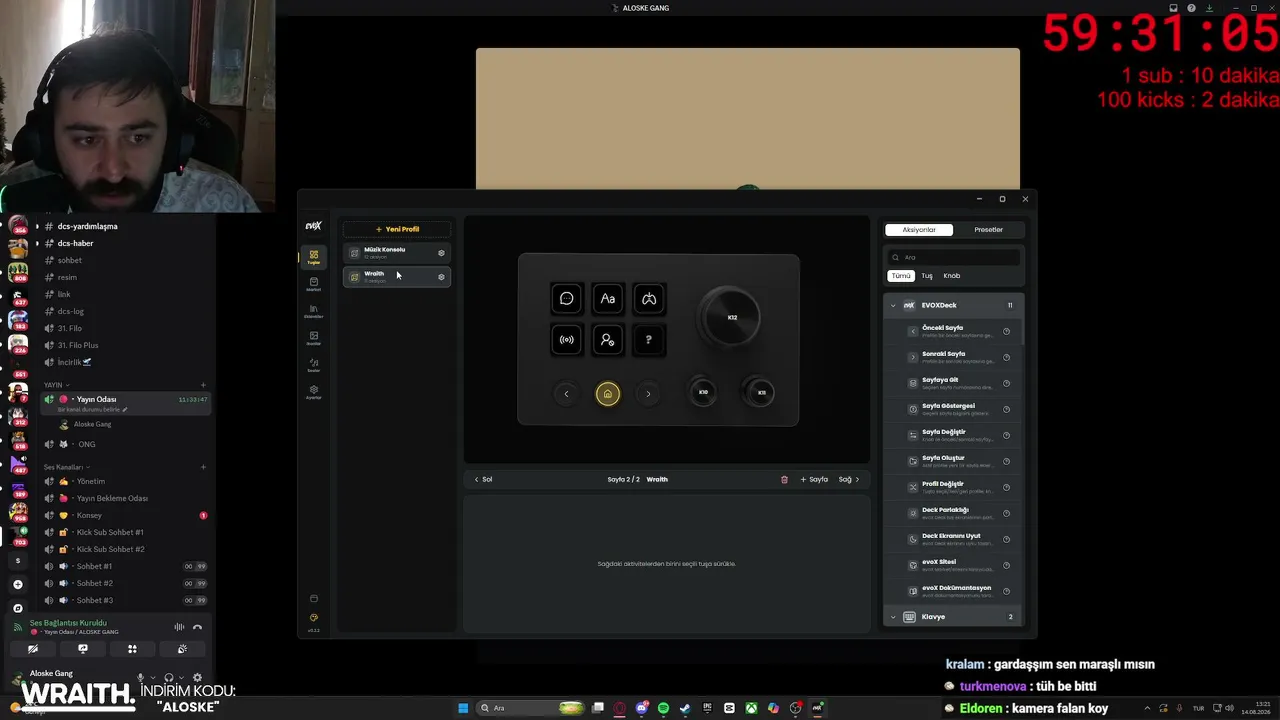1280x720 pixels.
Task: Open Spotify from the Windows taskbar
Action: point(663,708)
